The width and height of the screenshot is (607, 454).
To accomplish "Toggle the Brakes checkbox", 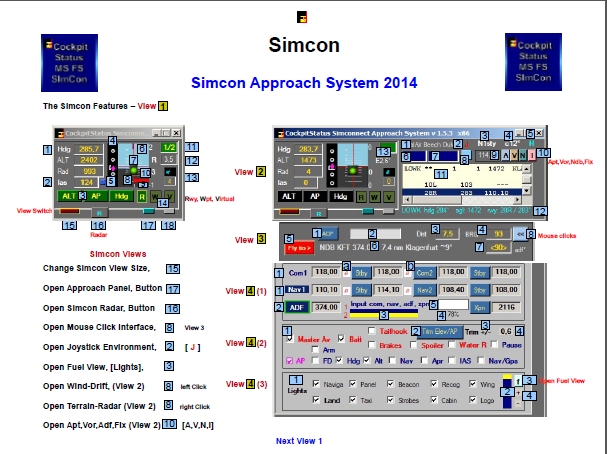I will (x=372, y=344).
